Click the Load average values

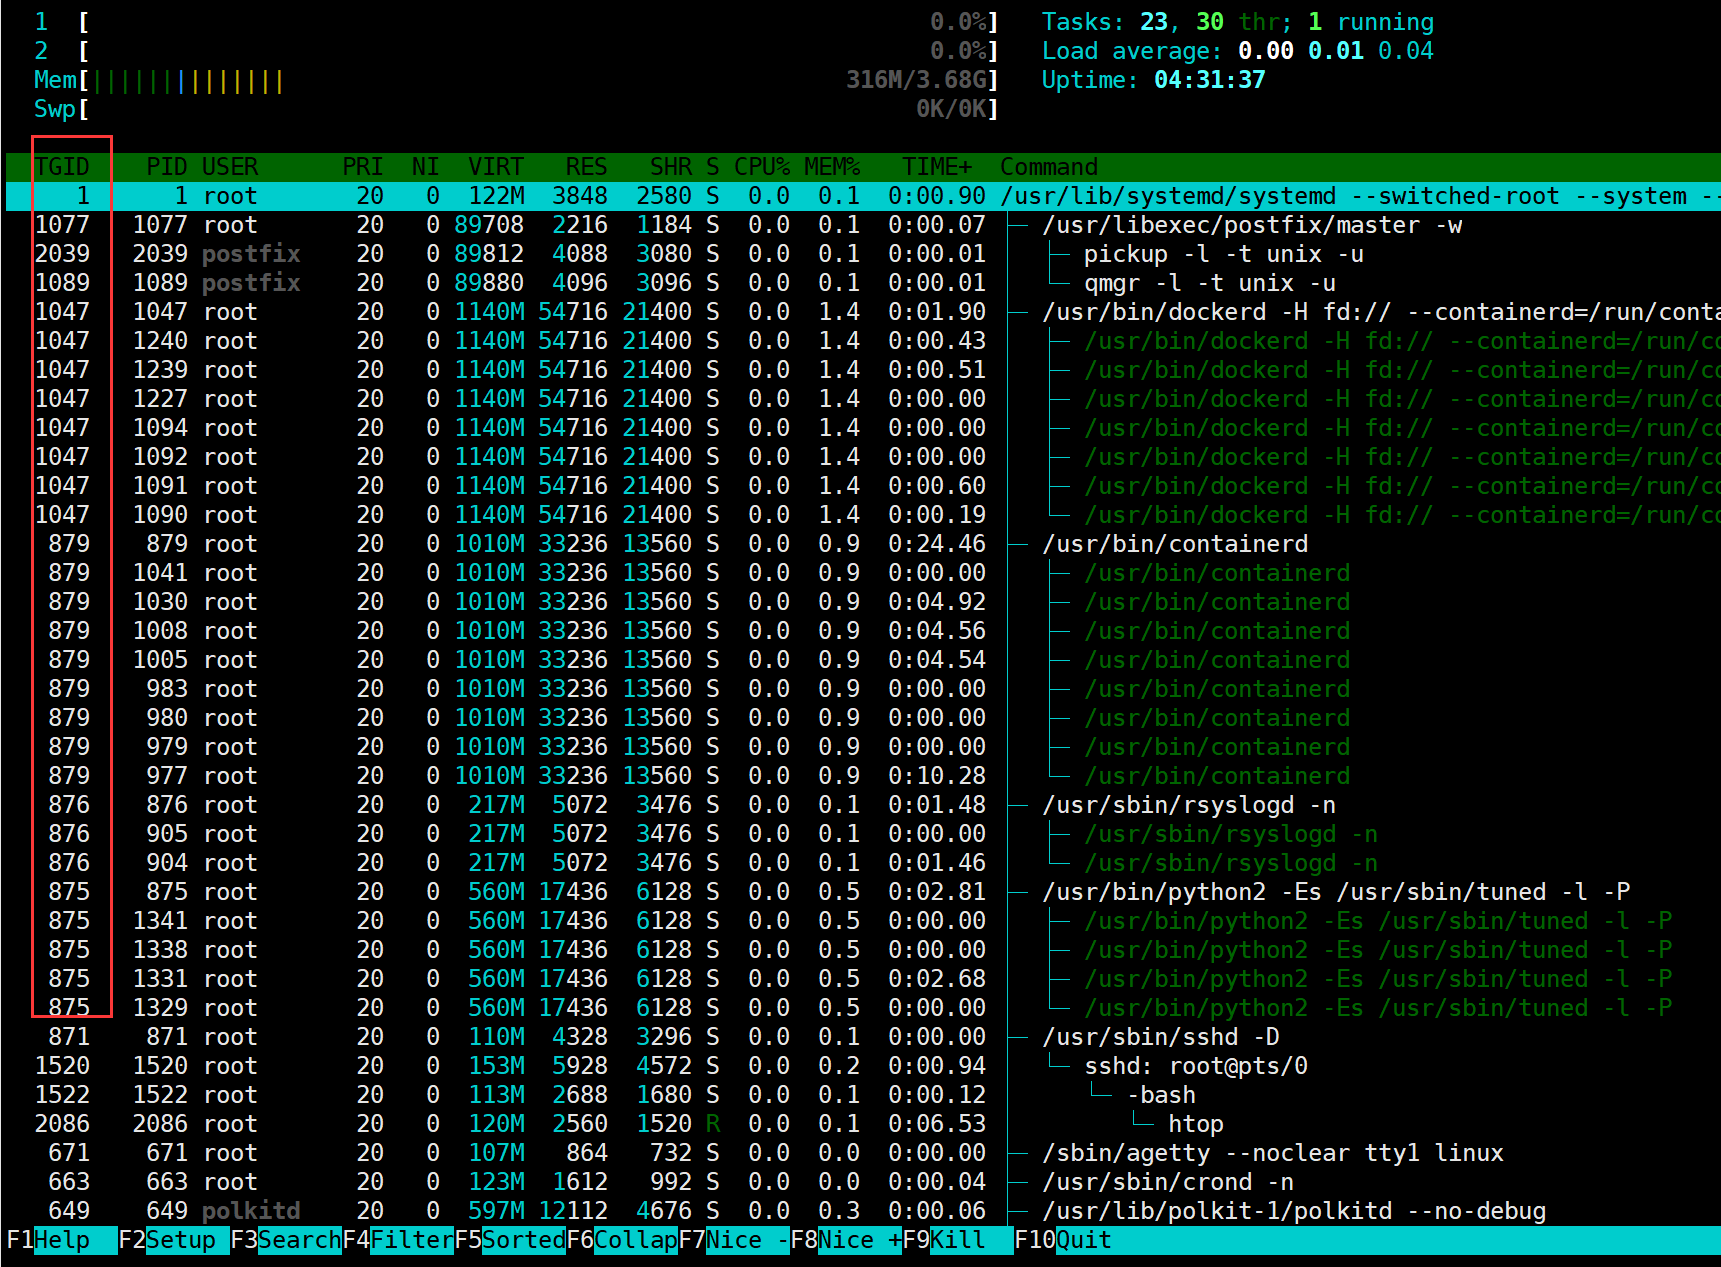[x=1336, y=51]
